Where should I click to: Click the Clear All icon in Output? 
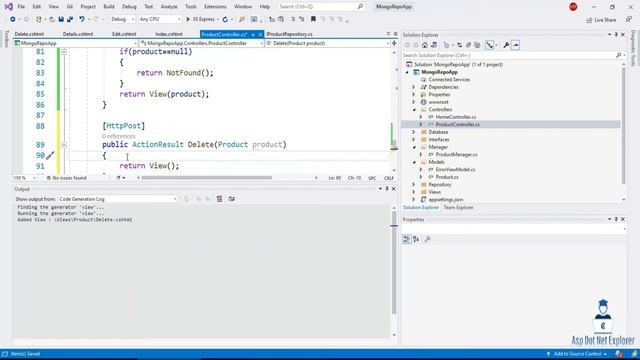pyautogui.click(x=220, y=199)
